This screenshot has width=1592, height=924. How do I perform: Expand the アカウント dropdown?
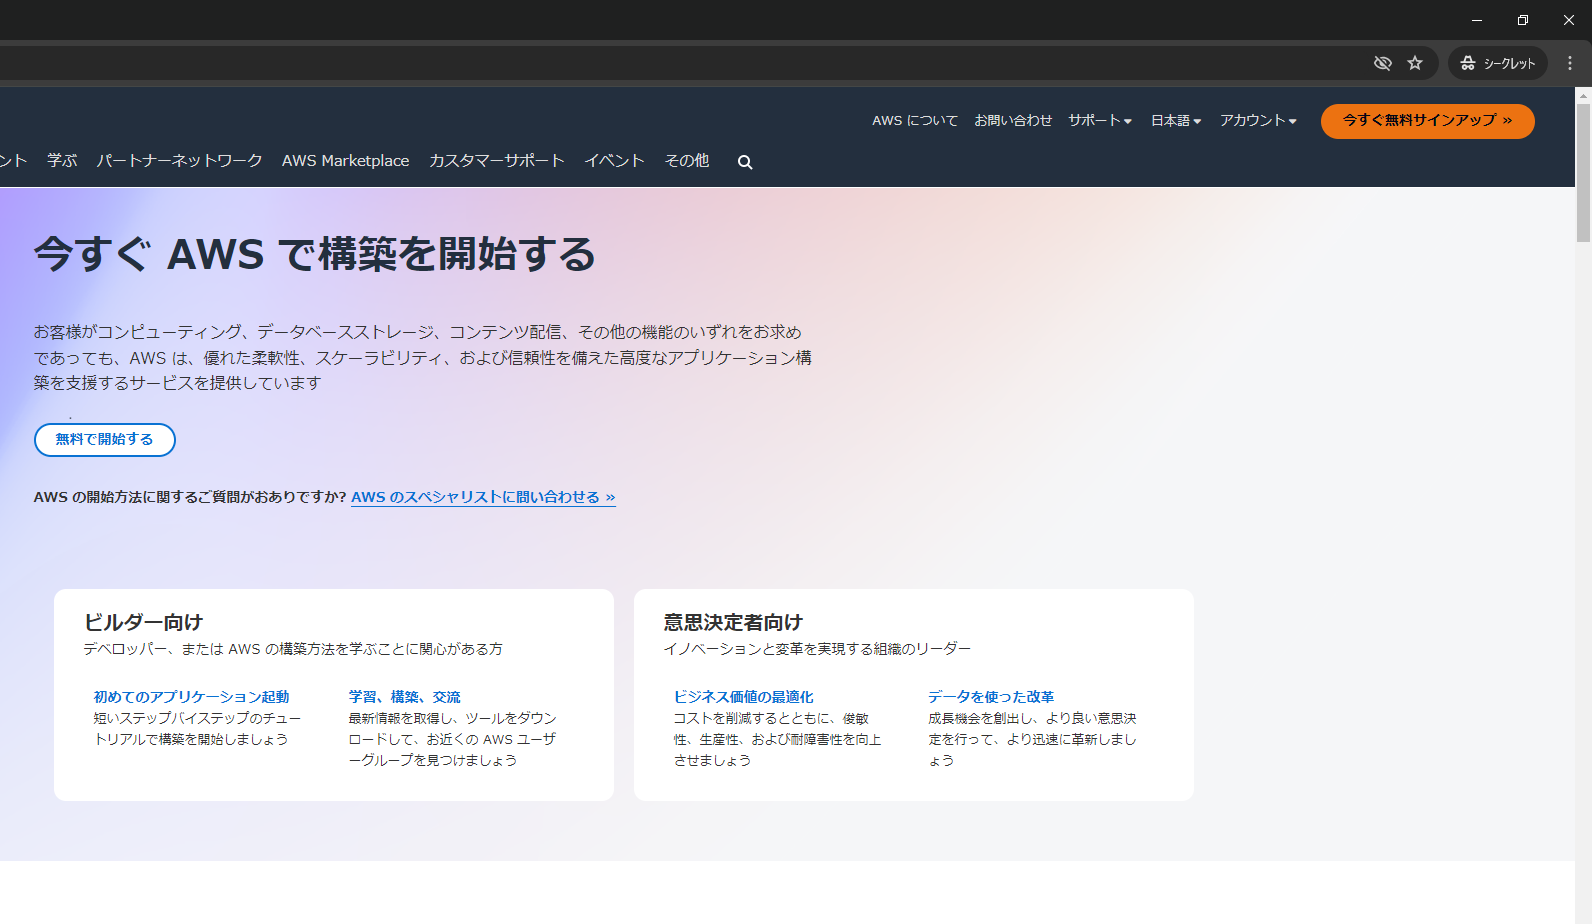click(x=1257, y=120)
